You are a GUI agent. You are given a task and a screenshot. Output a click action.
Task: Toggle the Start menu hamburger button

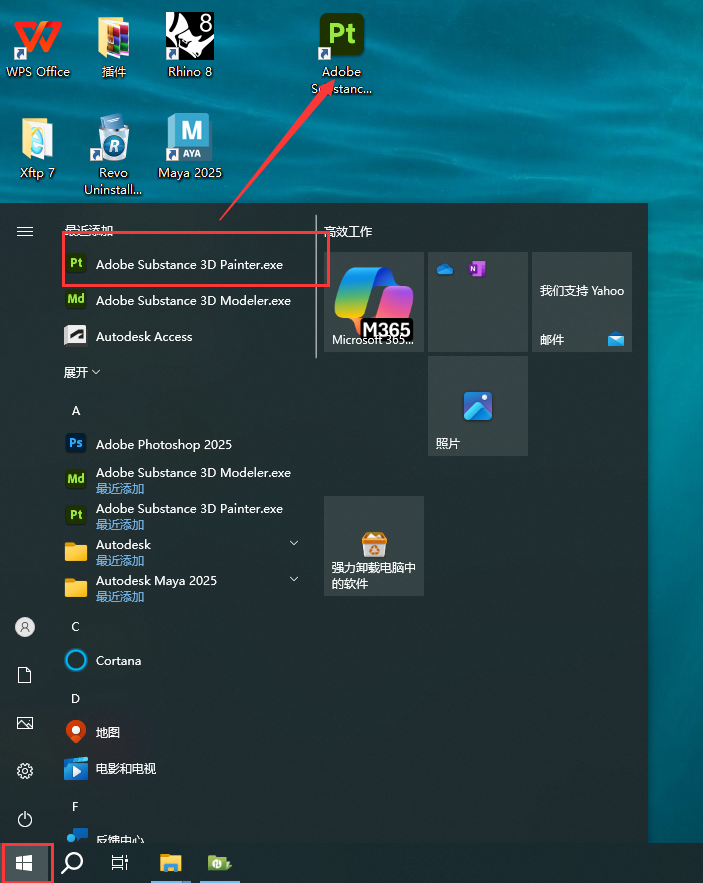pyautogui.click(x=25, y=231)
